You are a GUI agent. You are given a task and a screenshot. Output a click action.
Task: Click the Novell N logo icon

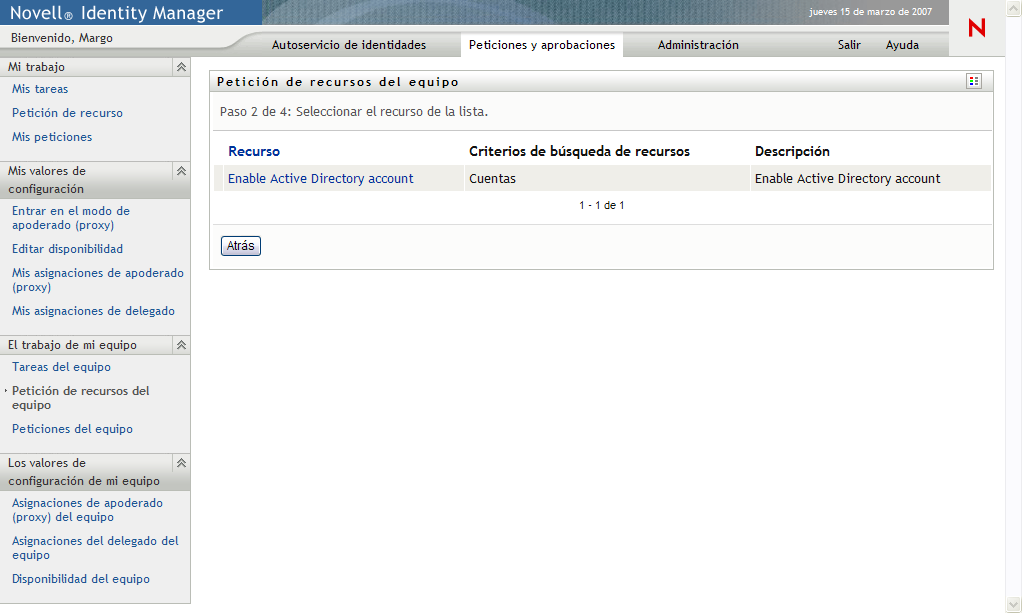coord(977,29)
